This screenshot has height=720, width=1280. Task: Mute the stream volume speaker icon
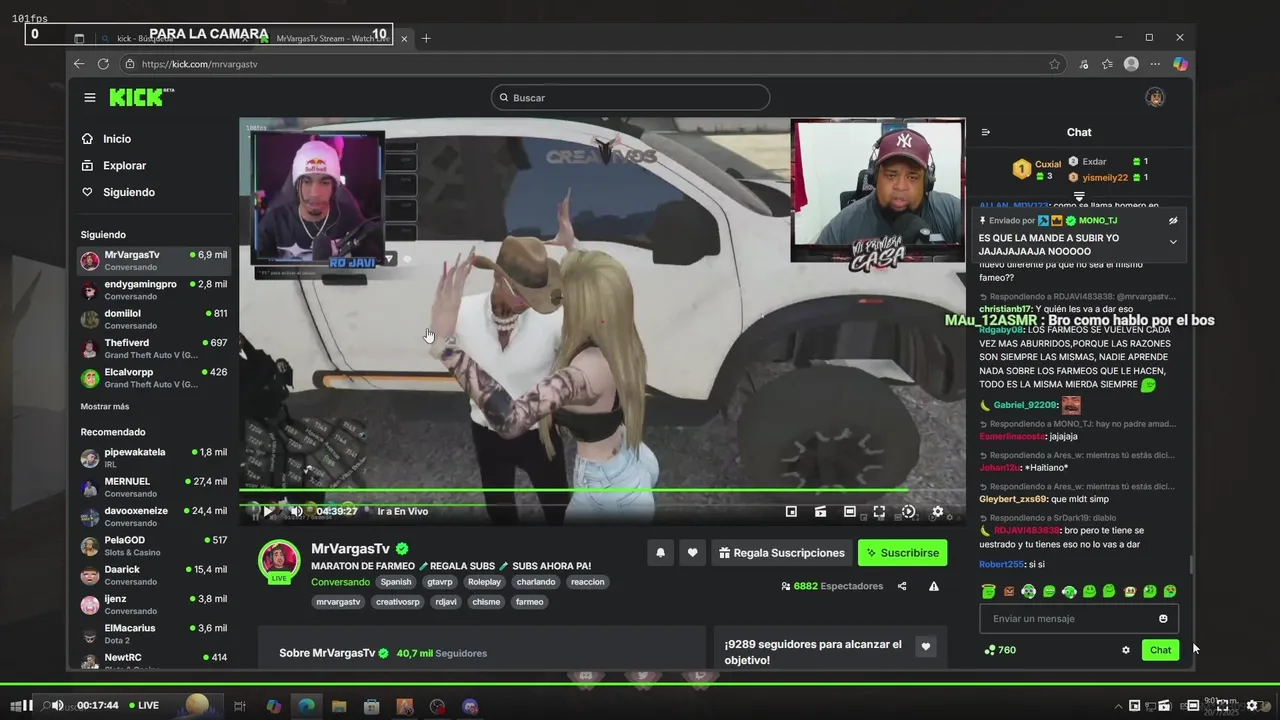296,511
